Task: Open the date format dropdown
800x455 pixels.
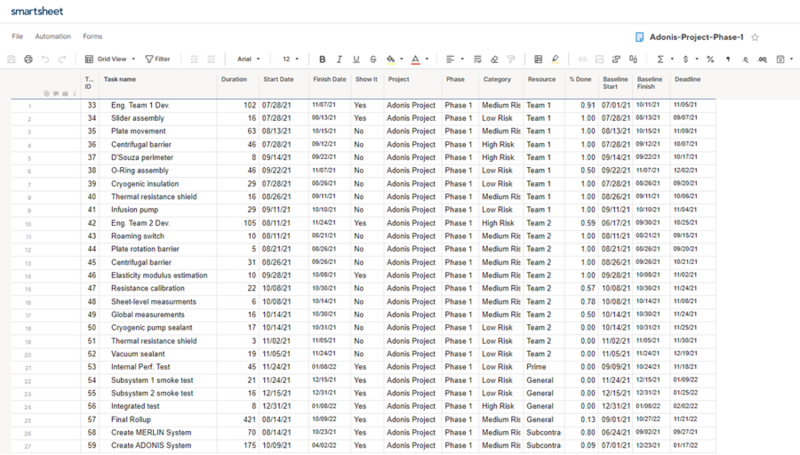Action: pos(784,59)
